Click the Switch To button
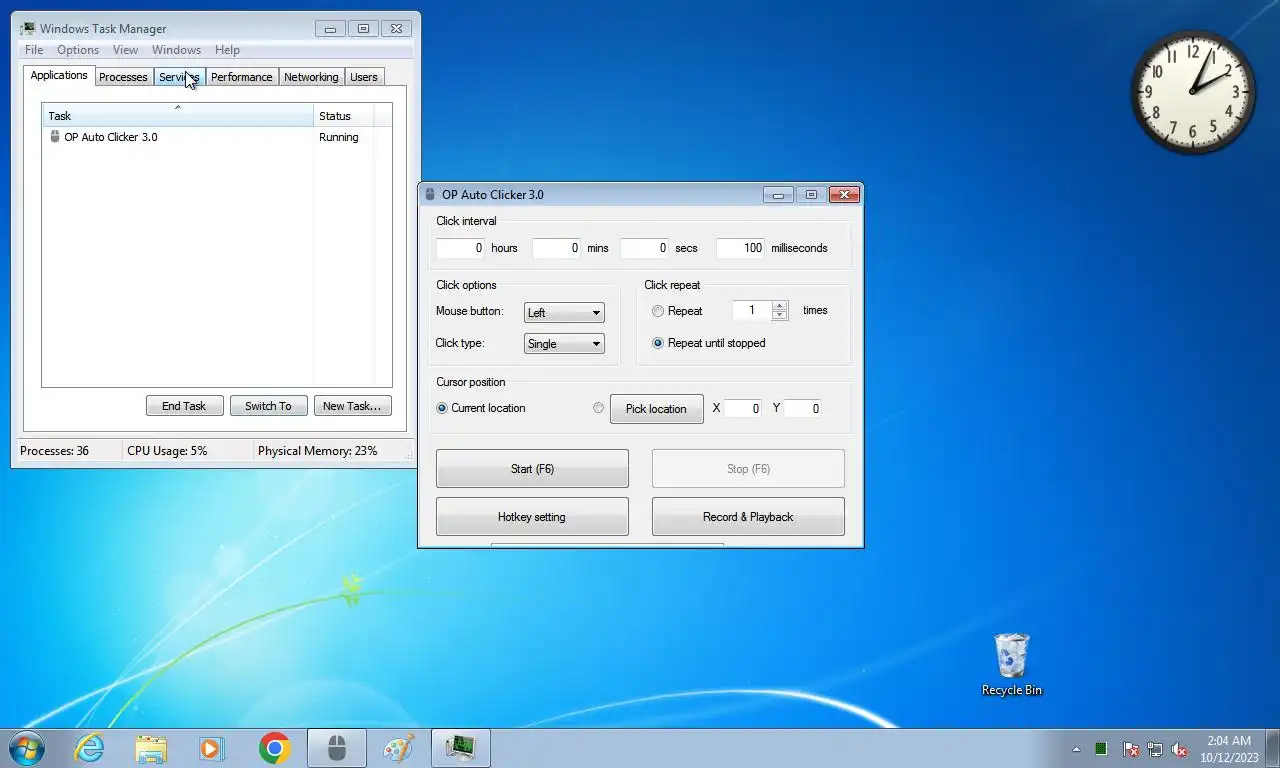This screenshot has height=768, width=1280. [268, 406]
